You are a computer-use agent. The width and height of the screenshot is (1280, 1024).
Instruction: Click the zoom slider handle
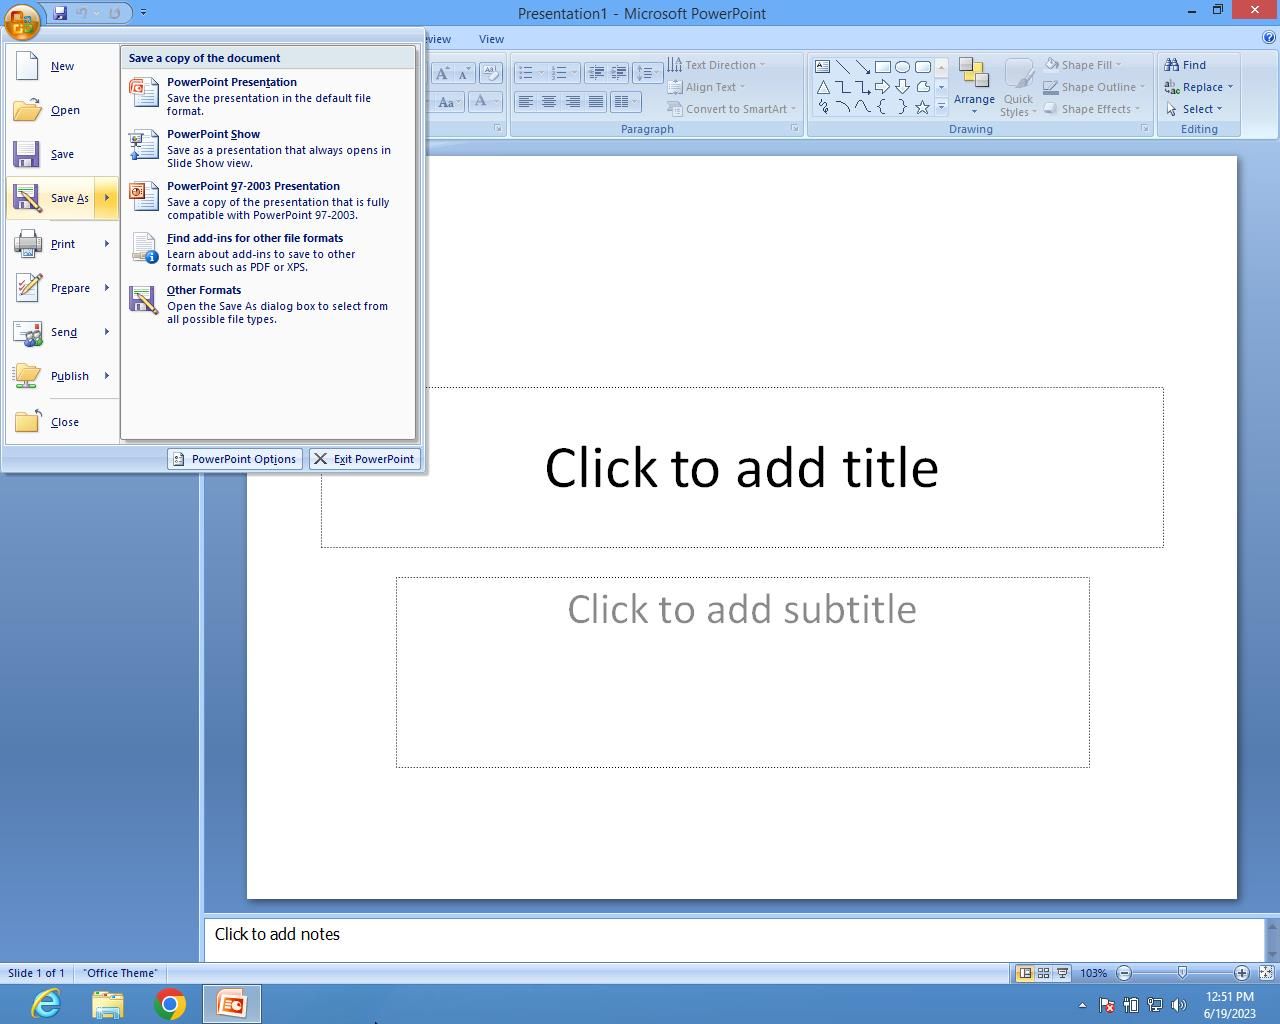(x=1182, y=973)
